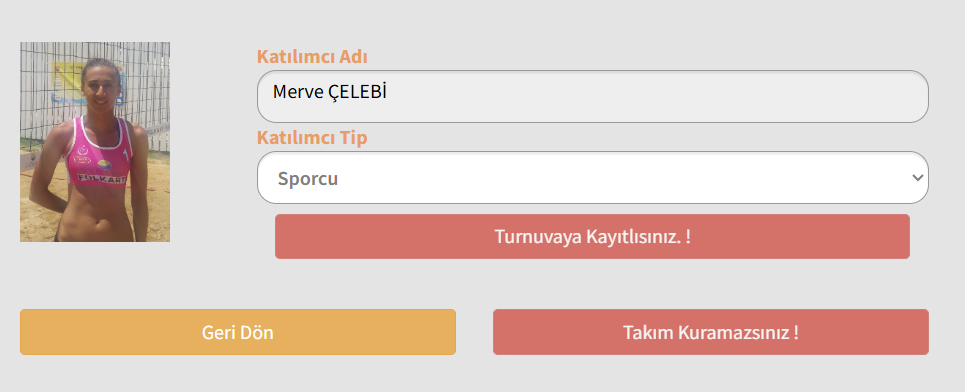Click the volleyball net in photo background
The height and width of the screenshot is (392, 965).
click(148, 92)
